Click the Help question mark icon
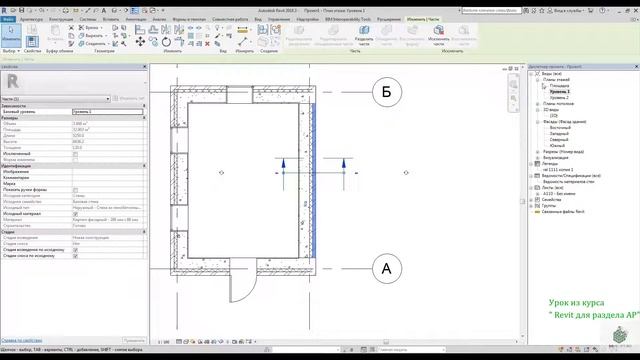 pyautogui.click(x=602, y=11)
